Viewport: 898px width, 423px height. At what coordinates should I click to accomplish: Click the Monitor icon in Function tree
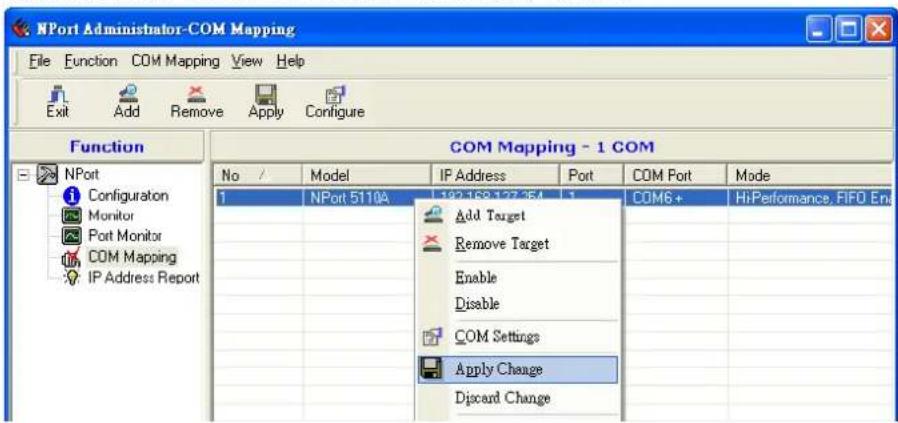coord(74,216)
